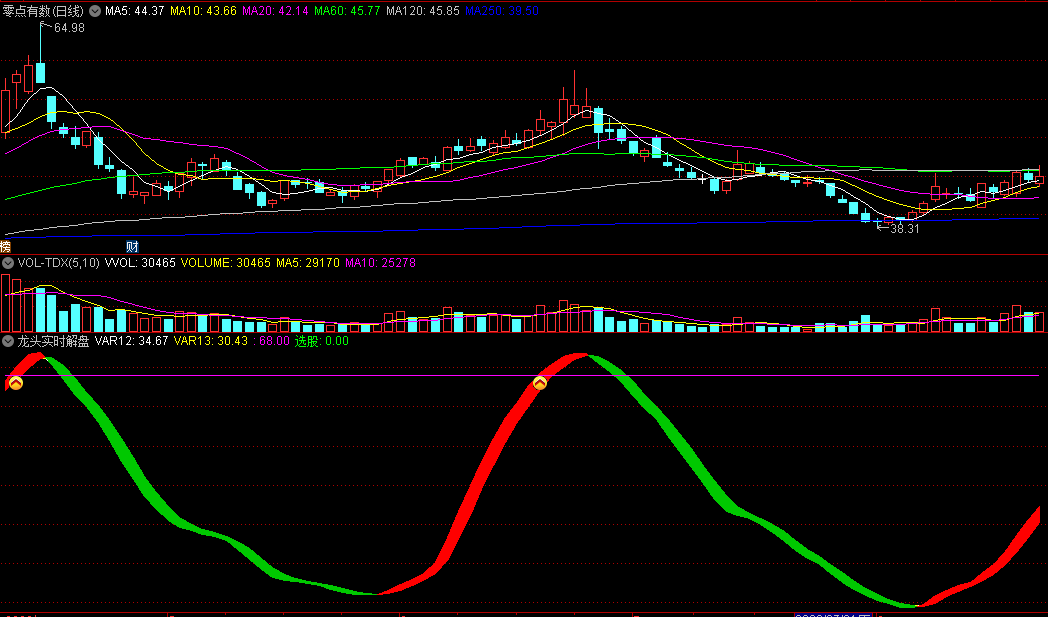This screenshot has height=617, width=1048.
Task: Click the volume MA10: 25278 label
Action: click(380, 263)
